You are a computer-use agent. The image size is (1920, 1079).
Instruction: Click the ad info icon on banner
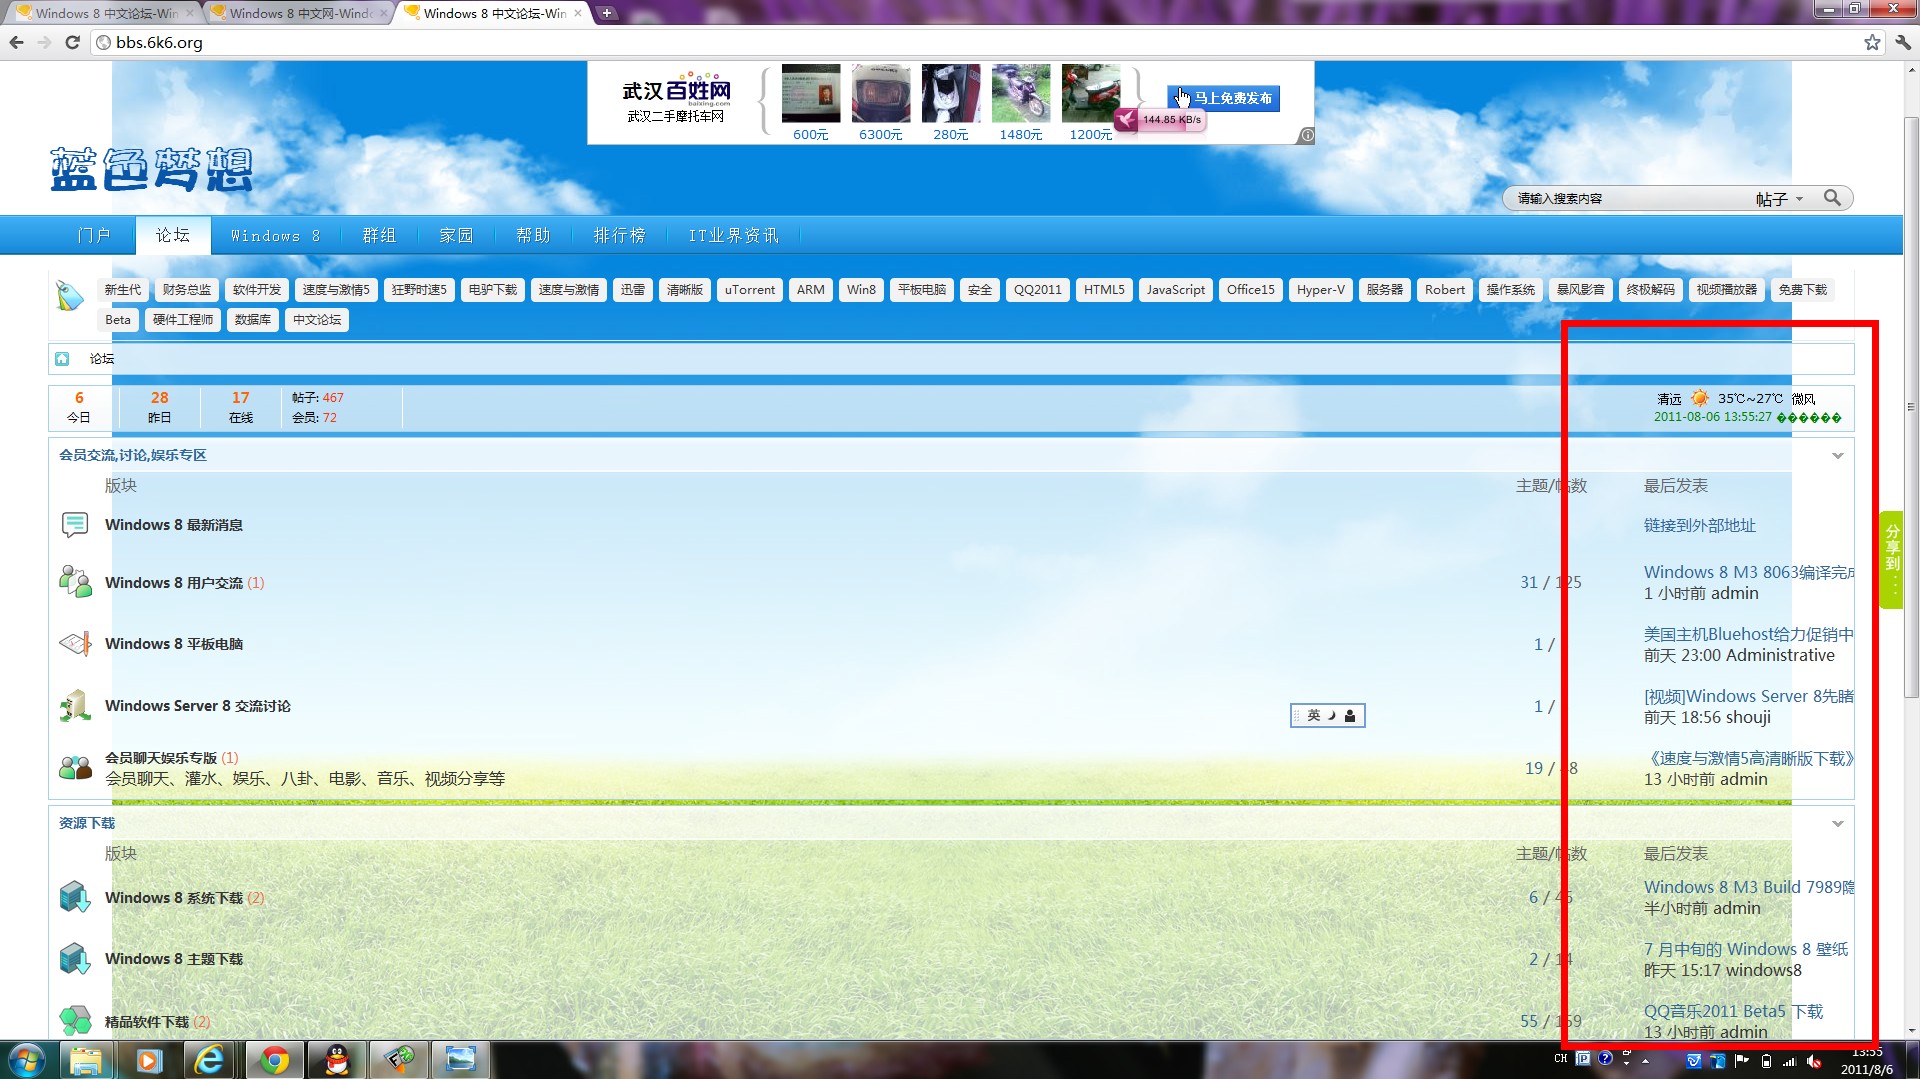click(x=1306, y=135)
